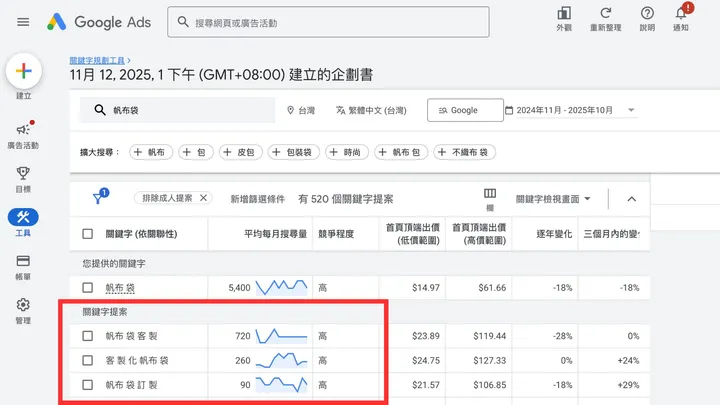Click the 重新整理 refresh icon
The width and height of the screenshot is (720, 405).
606,19
